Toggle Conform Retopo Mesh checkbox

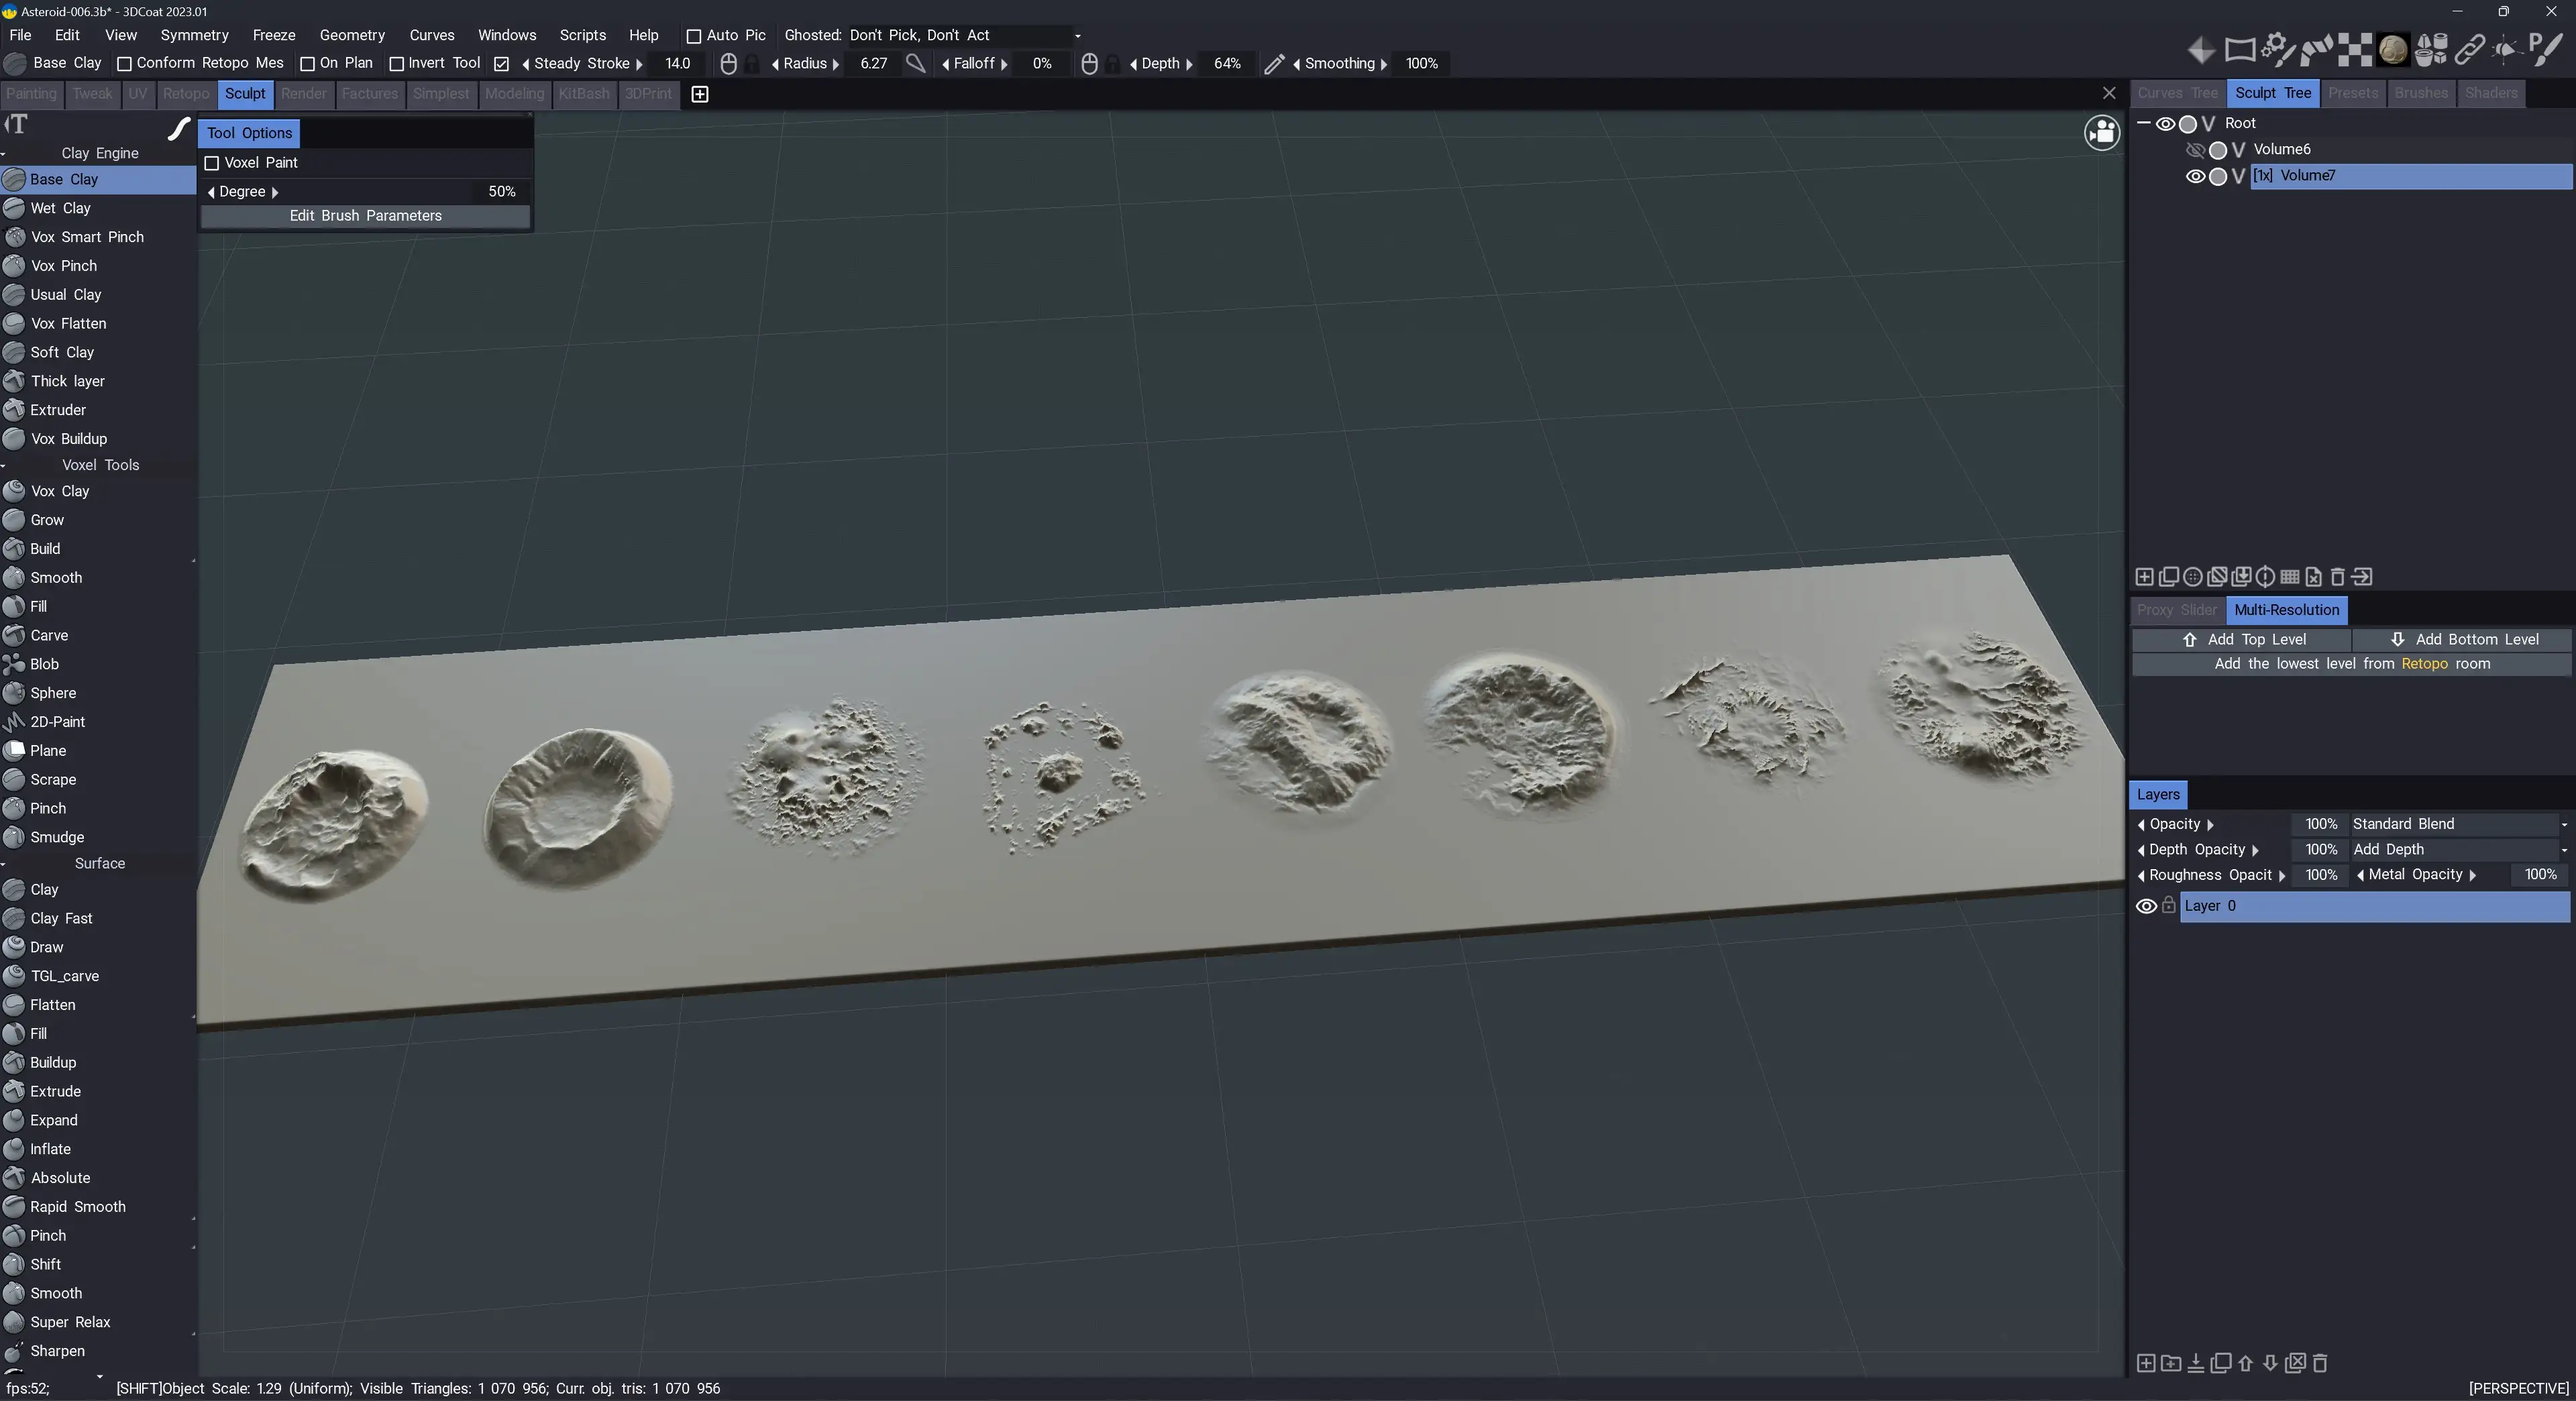click(x=125, y=64)
